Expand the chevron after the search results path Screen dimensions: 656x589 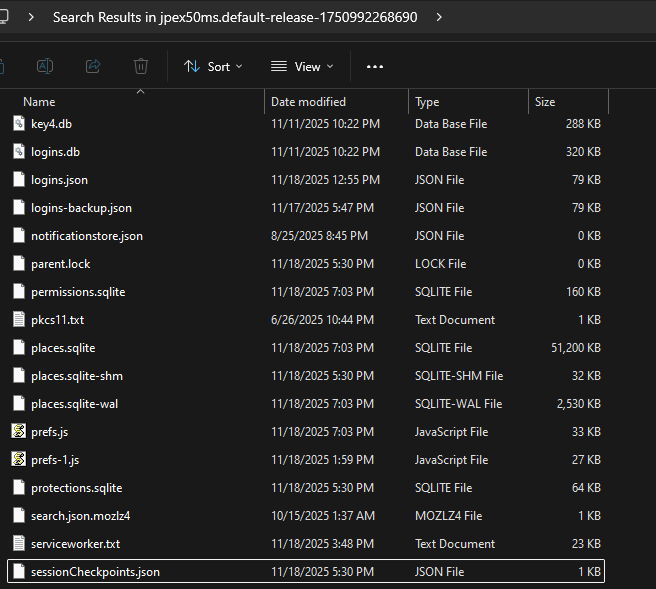coord(439,17)
